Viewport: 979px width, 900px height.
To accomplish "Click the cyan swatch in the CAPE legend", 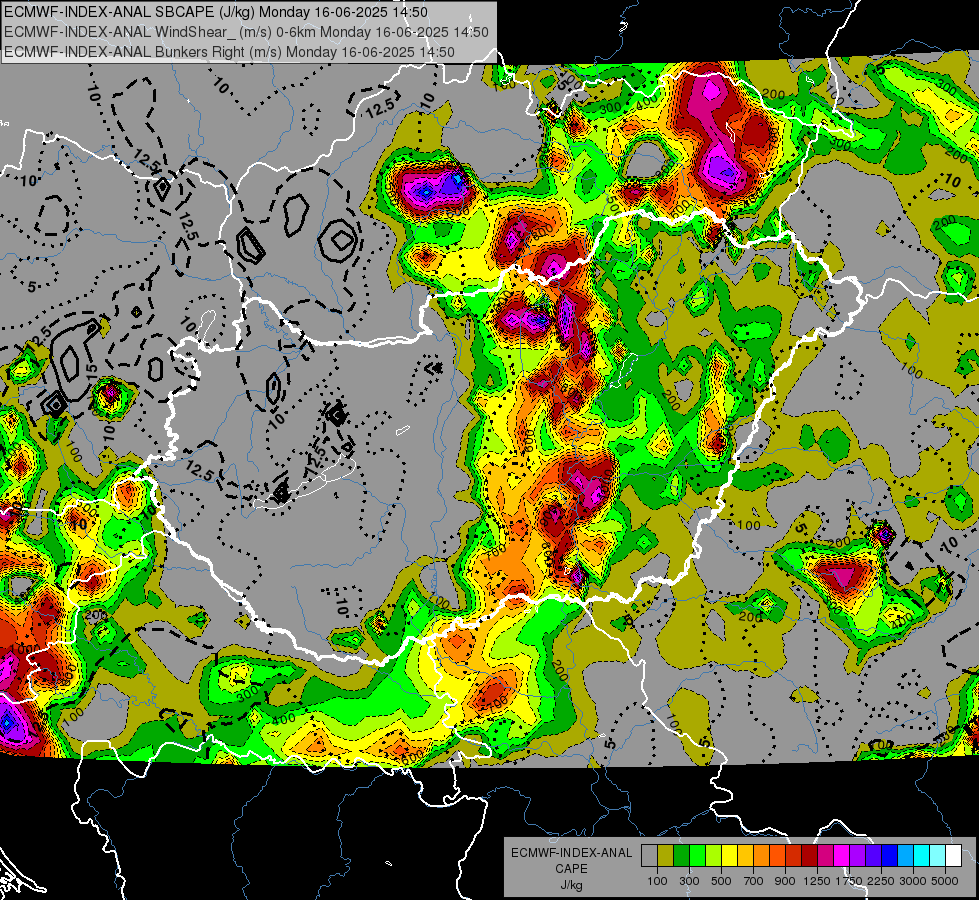I will [922, 856].
